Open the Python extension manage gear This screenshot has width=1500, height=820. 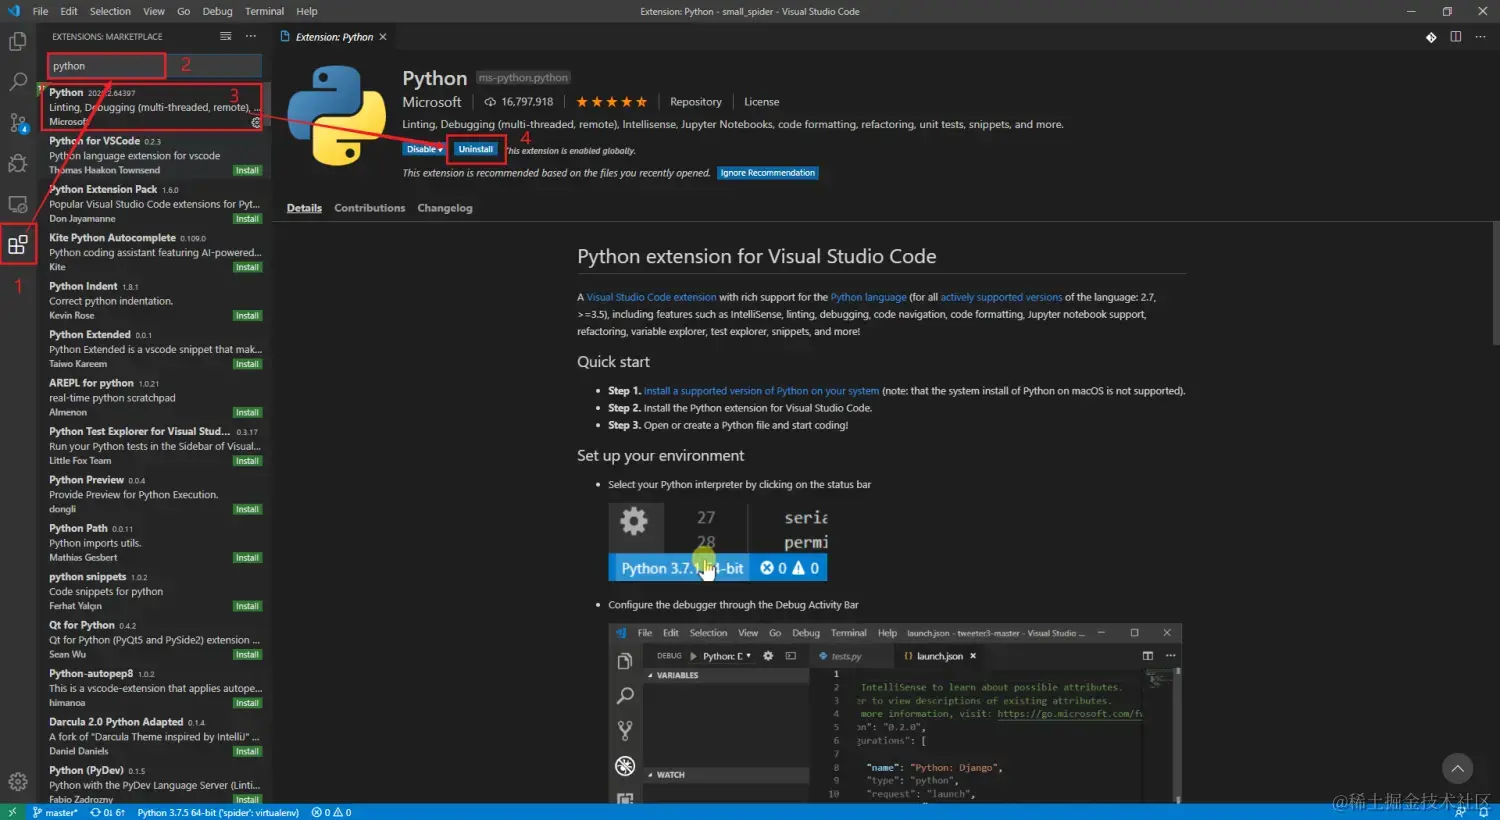pos(256,122)
